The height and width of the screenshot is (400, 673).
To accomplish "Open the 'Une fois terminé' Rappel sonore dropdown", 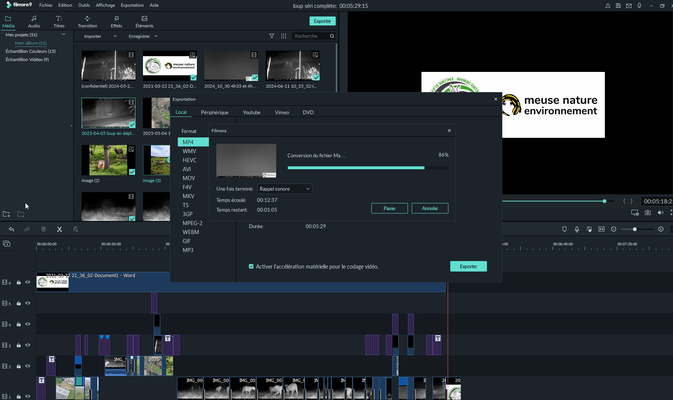I will pos(284,189).
